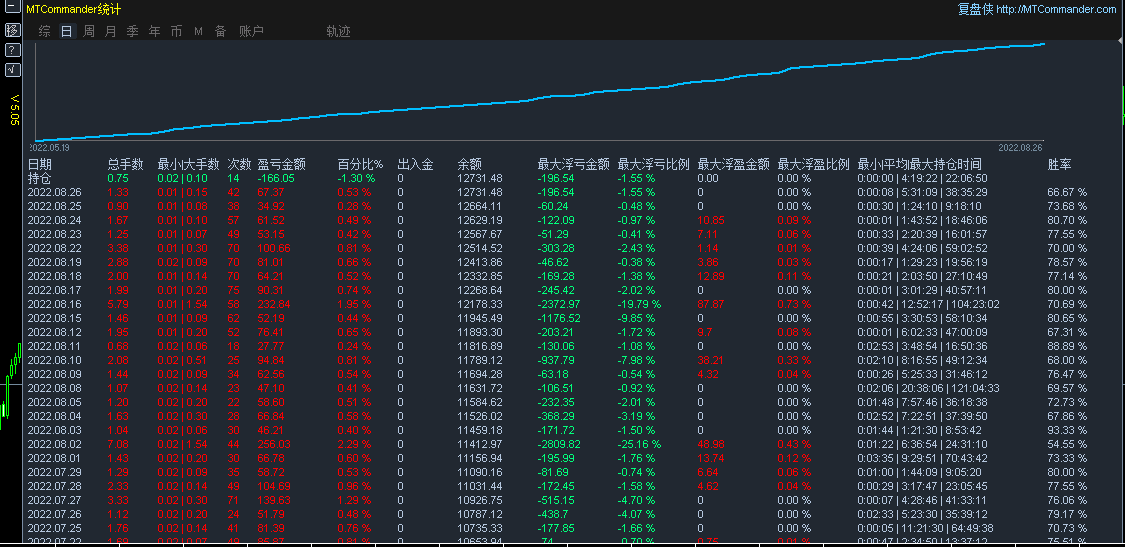
Task: Open the http://MTCommander.com link
Action: [x=1056, y=9]
